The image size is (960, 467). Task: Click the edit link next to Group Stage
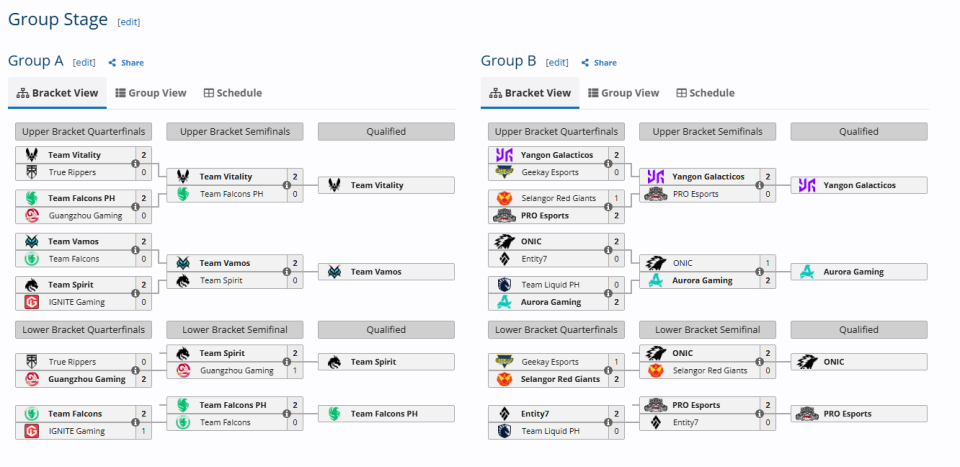tap(129, 22)
